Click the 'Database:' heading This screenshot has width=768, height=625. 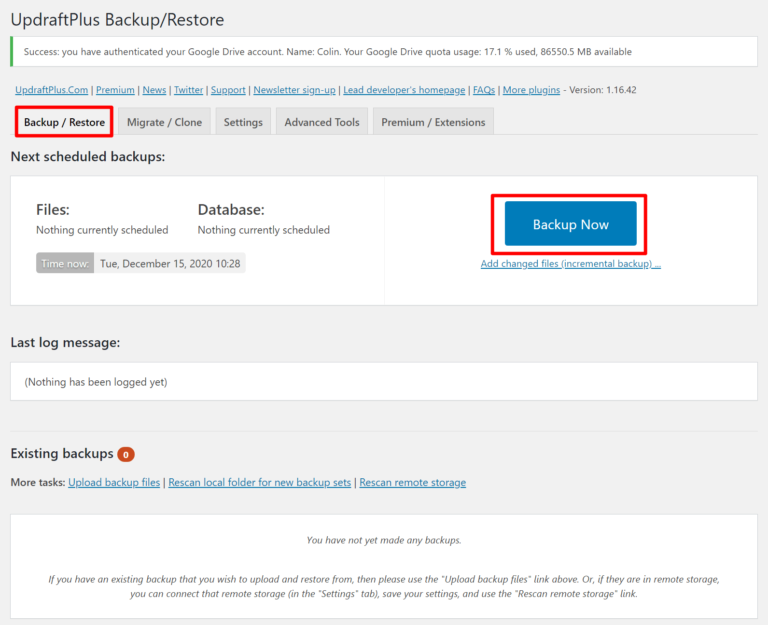(x=231, y=210)
